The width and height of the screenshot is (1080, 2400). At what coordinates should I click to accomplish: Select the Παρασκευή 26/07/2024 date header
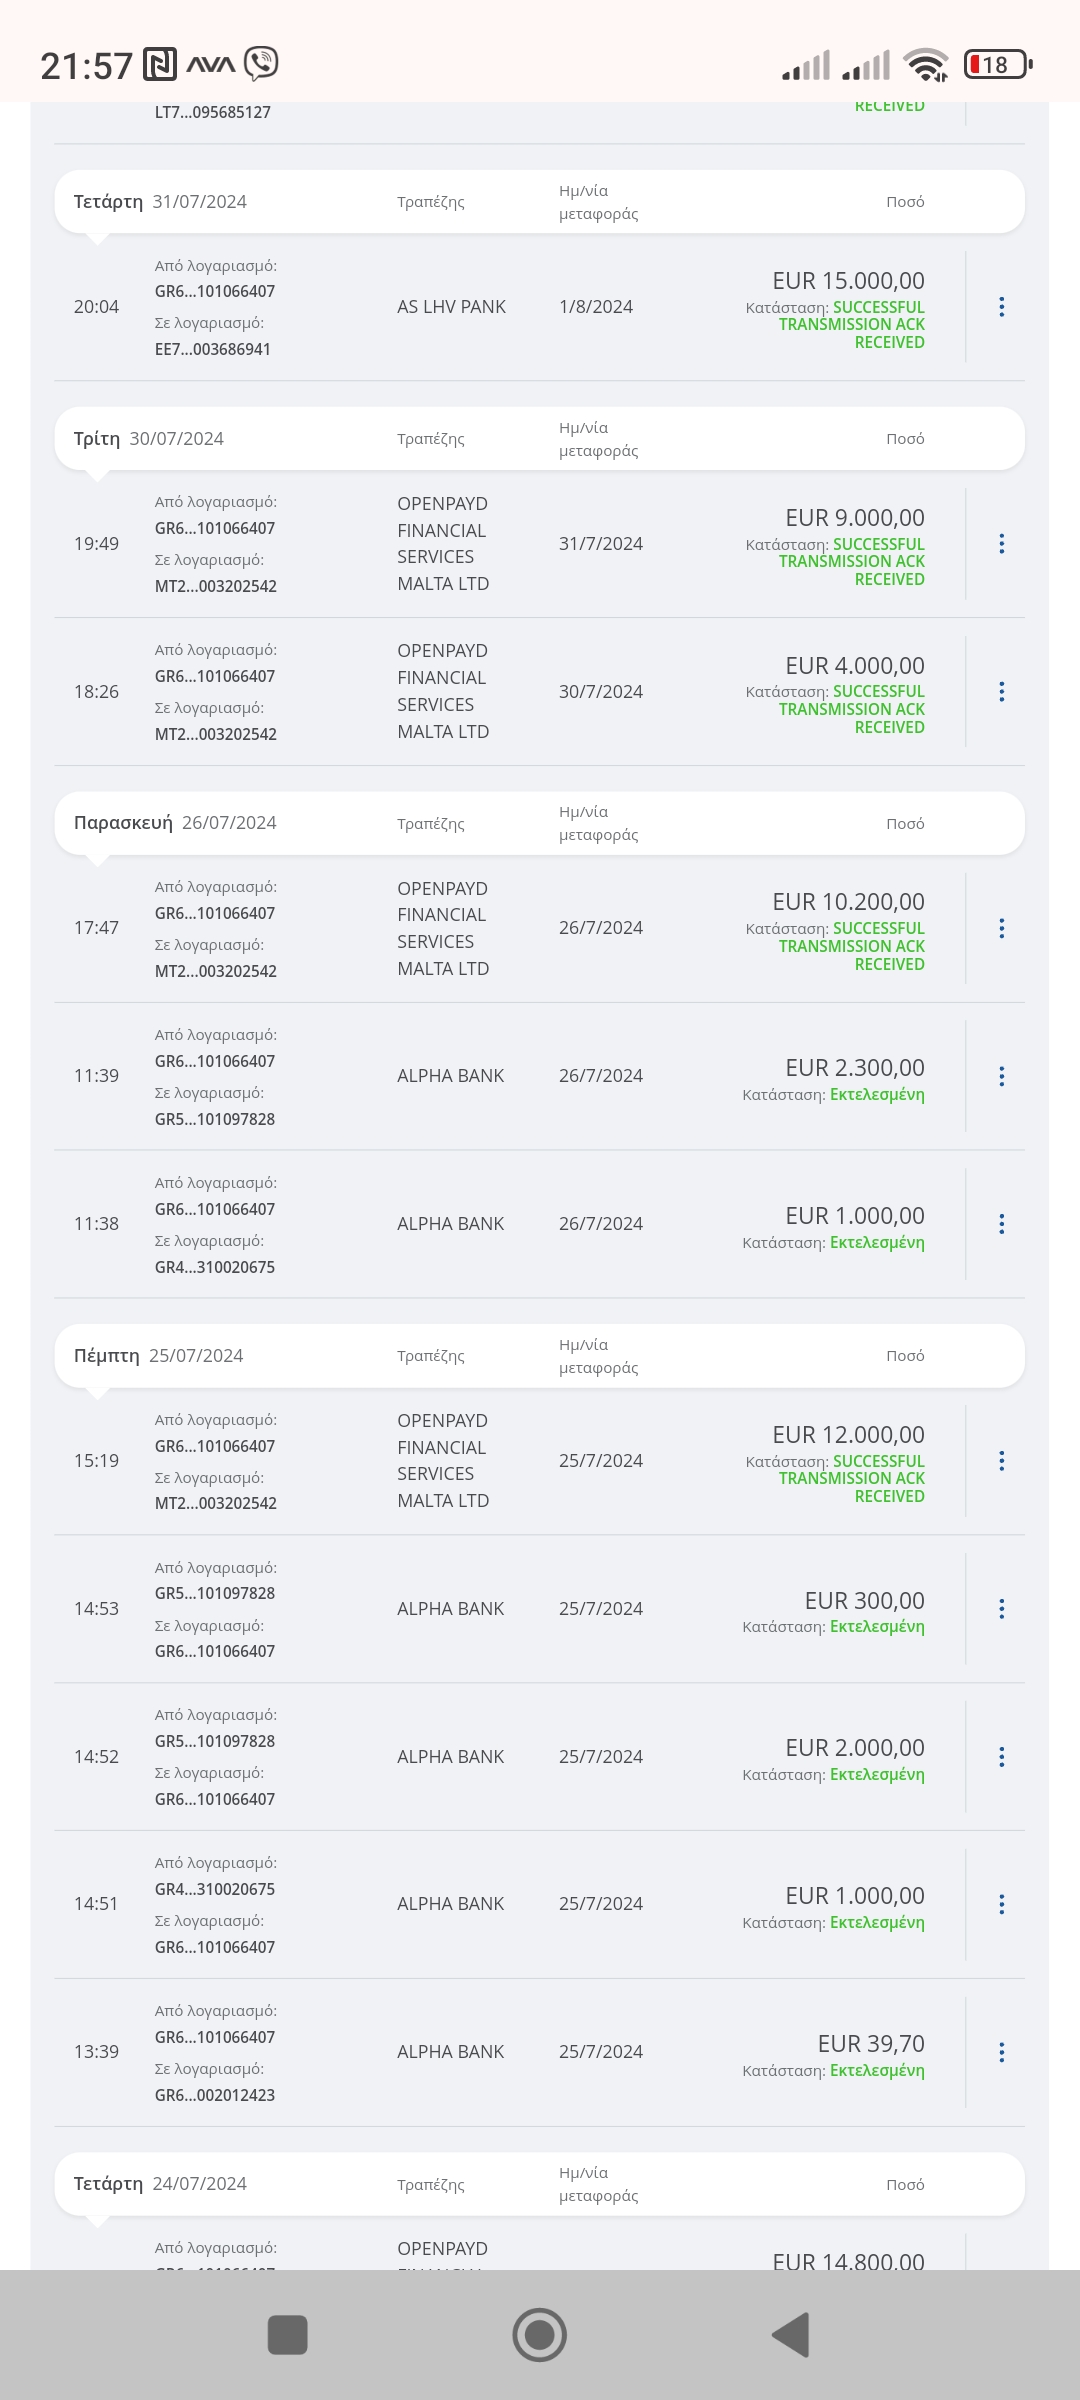pos(175,823)
